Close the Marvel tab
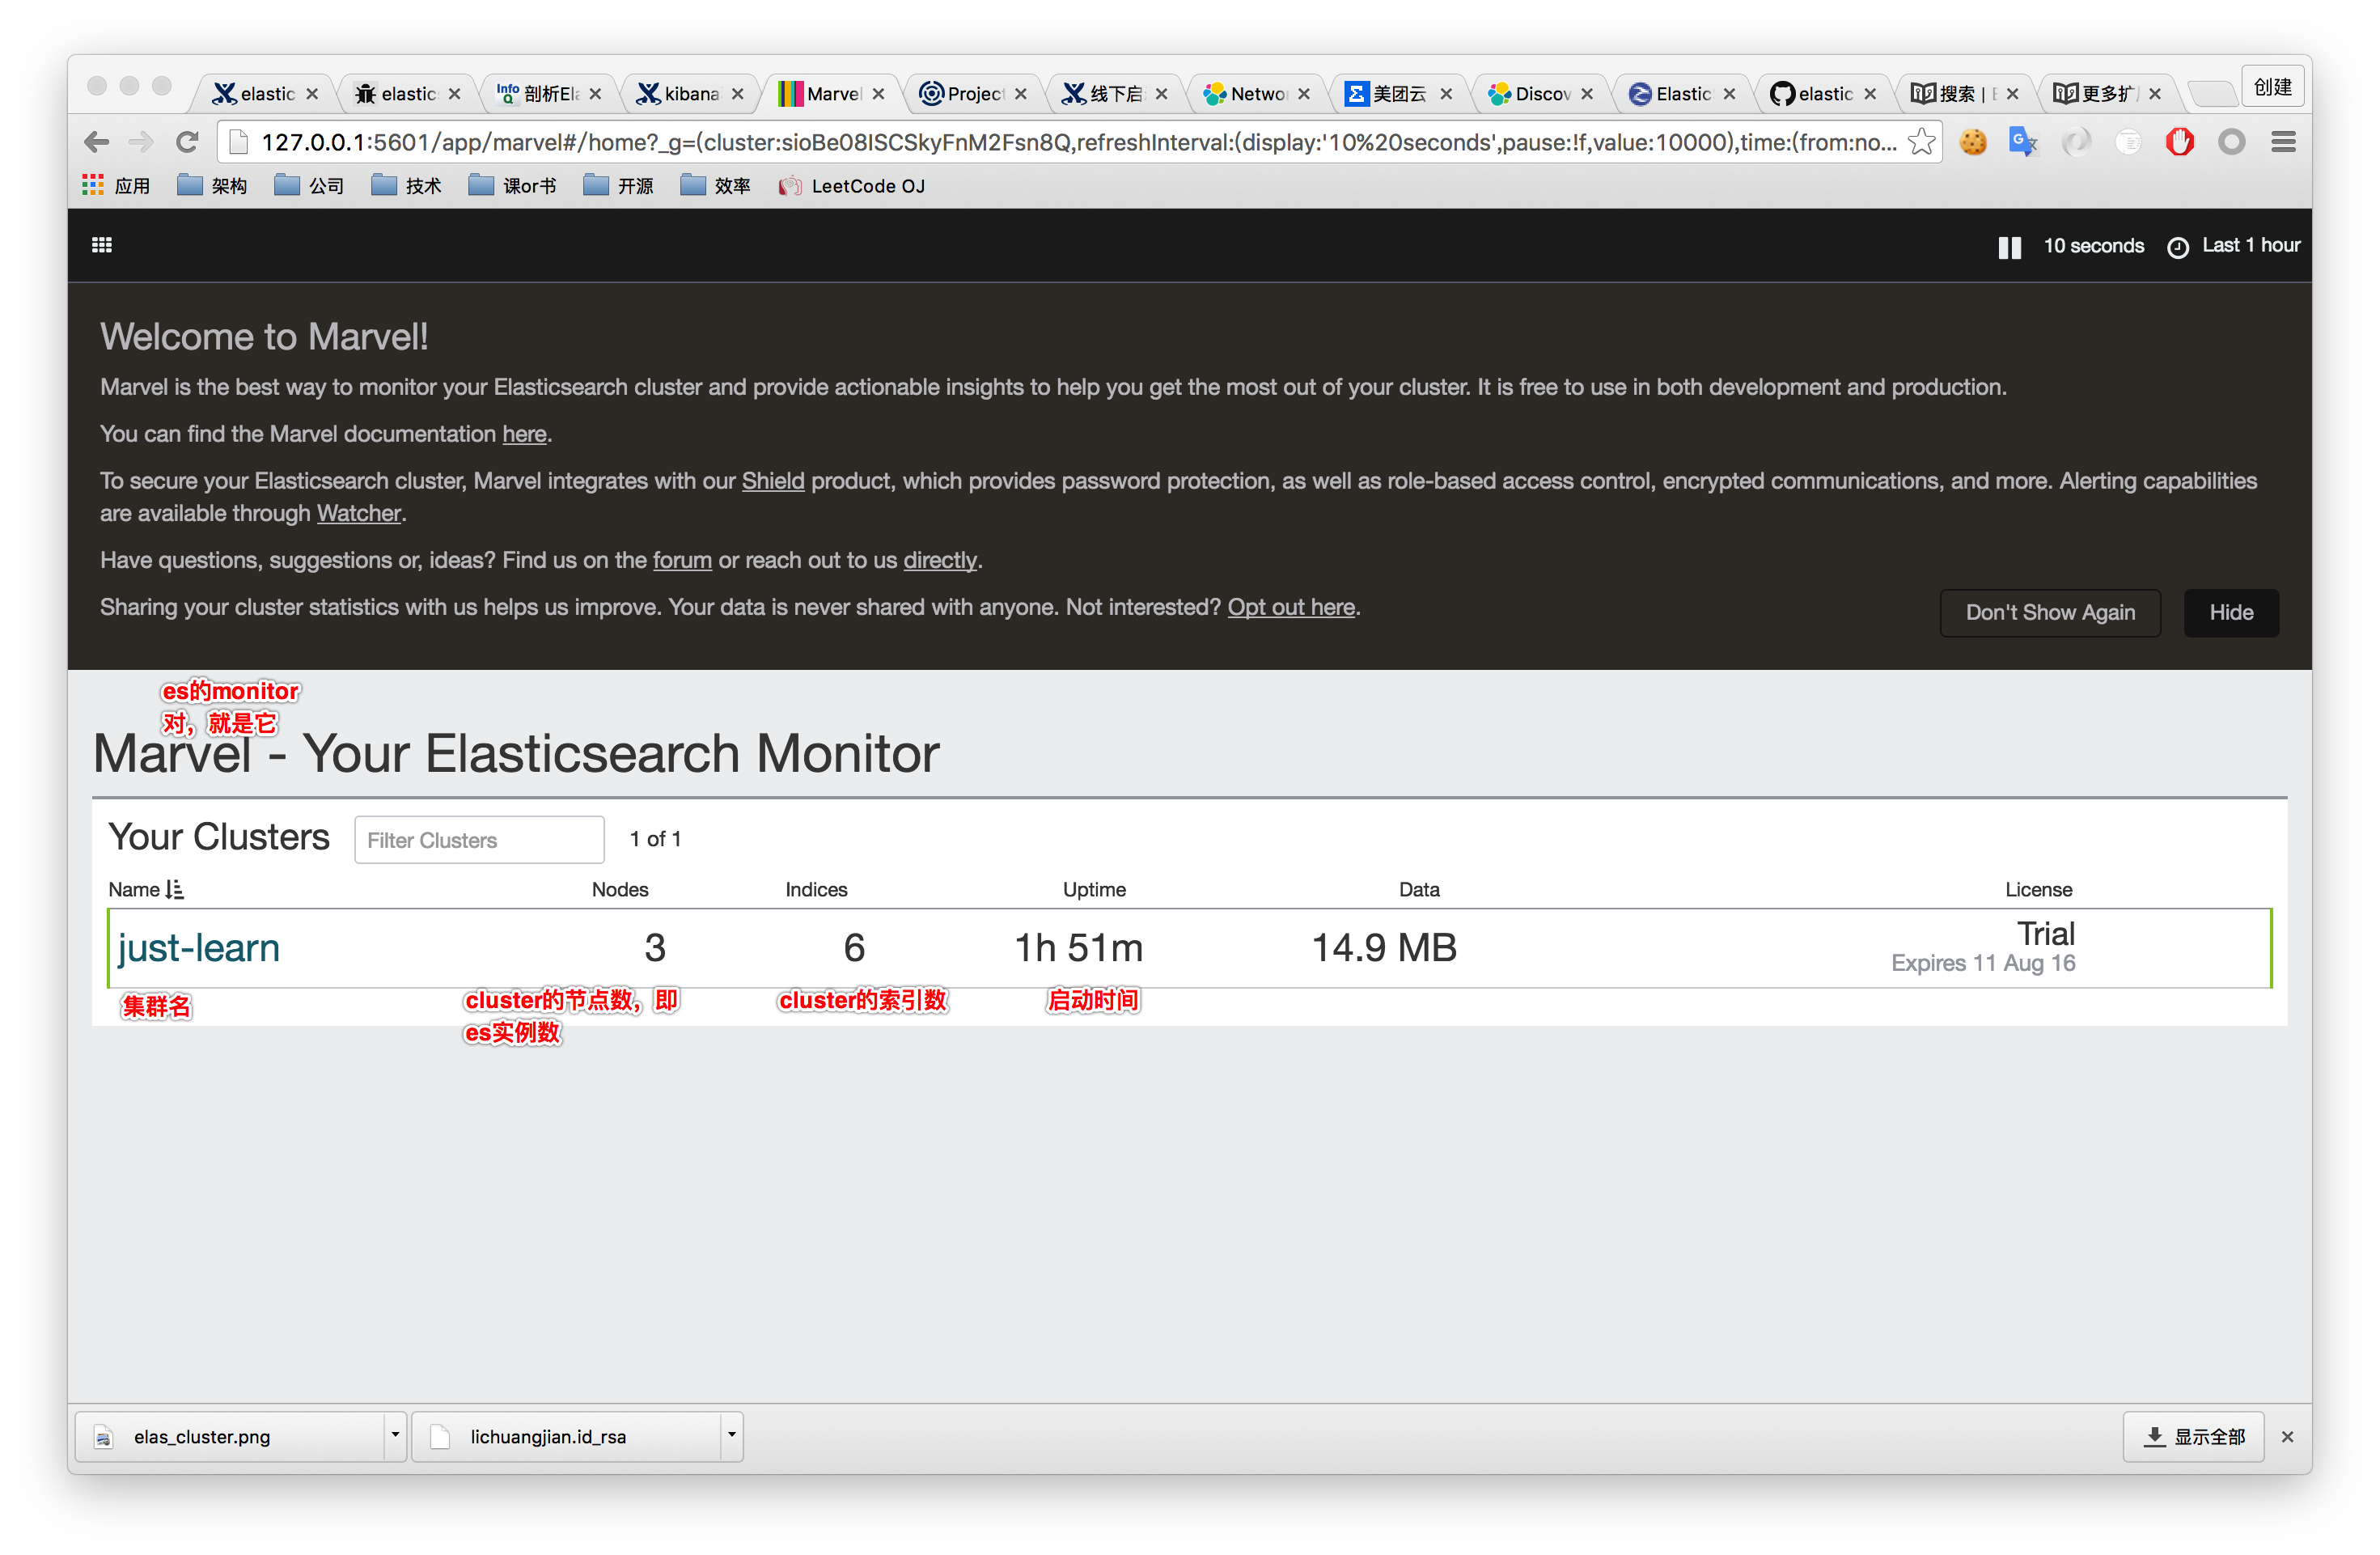Image resolution: width=2380 pixels, height=1555 pixels. pyautogui.click(x=878, y=94)
